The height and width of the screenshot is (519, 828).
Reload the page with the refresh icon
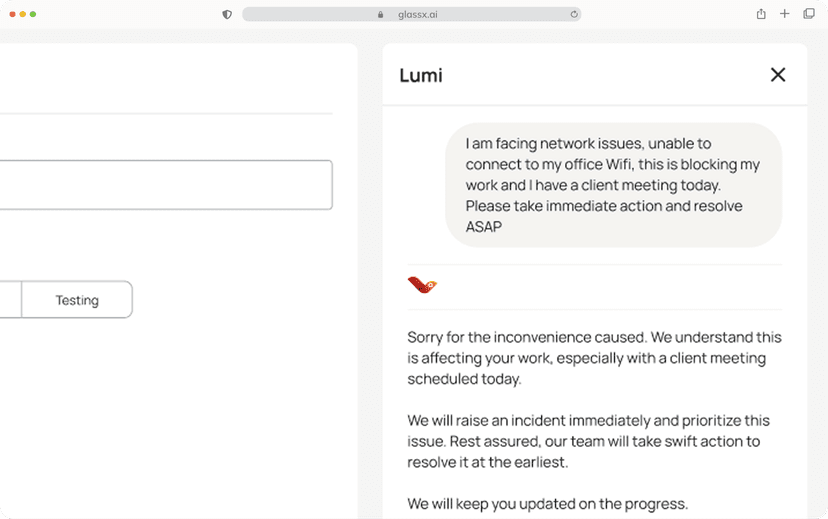(573, 14)
